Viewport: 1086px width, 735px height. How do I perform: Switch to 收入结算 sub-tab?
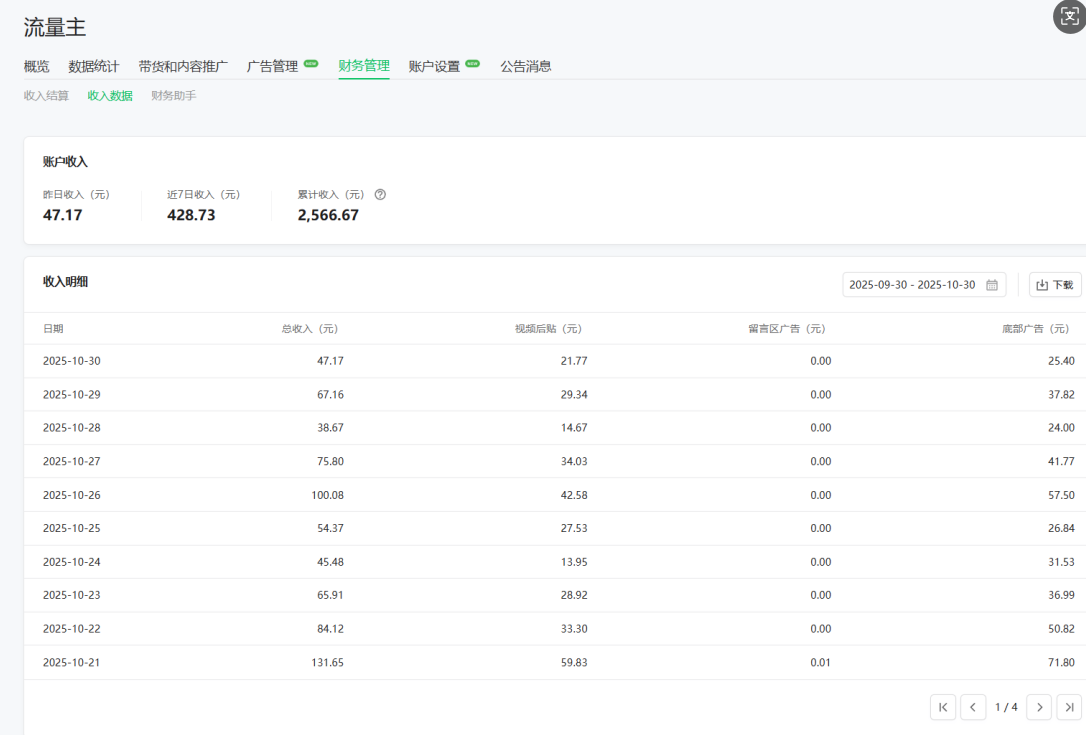(46, 96)
